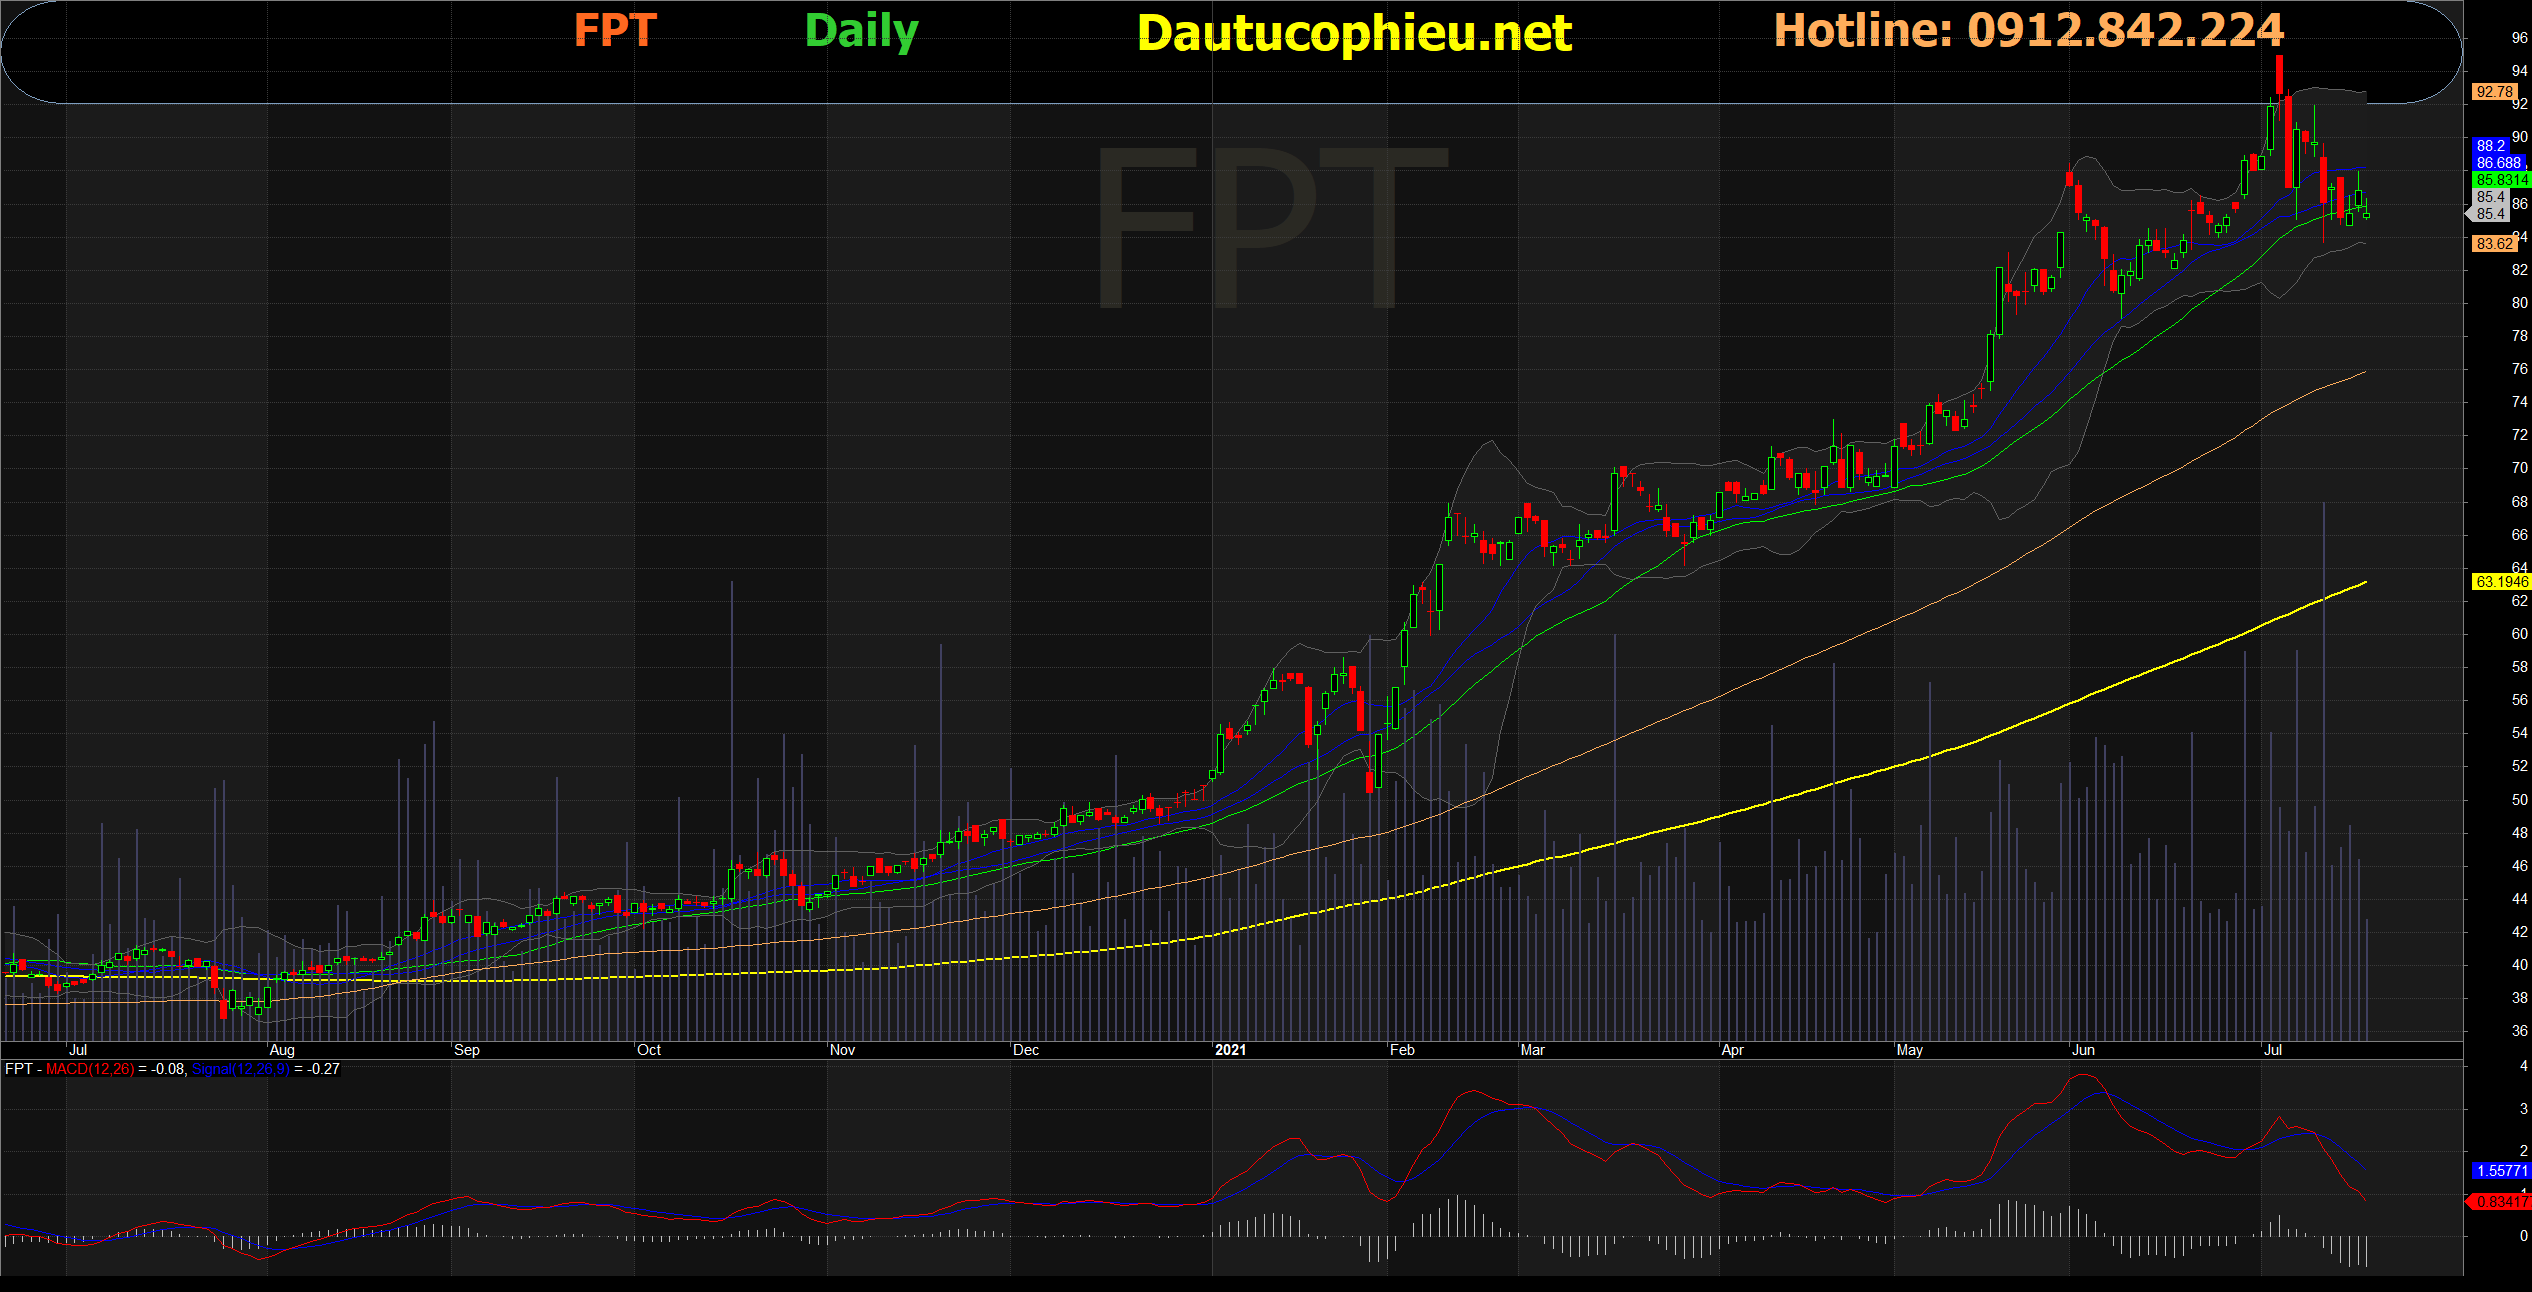
Task: Click the orange 92.78 upper band price tag
Action: (2494, 92)
